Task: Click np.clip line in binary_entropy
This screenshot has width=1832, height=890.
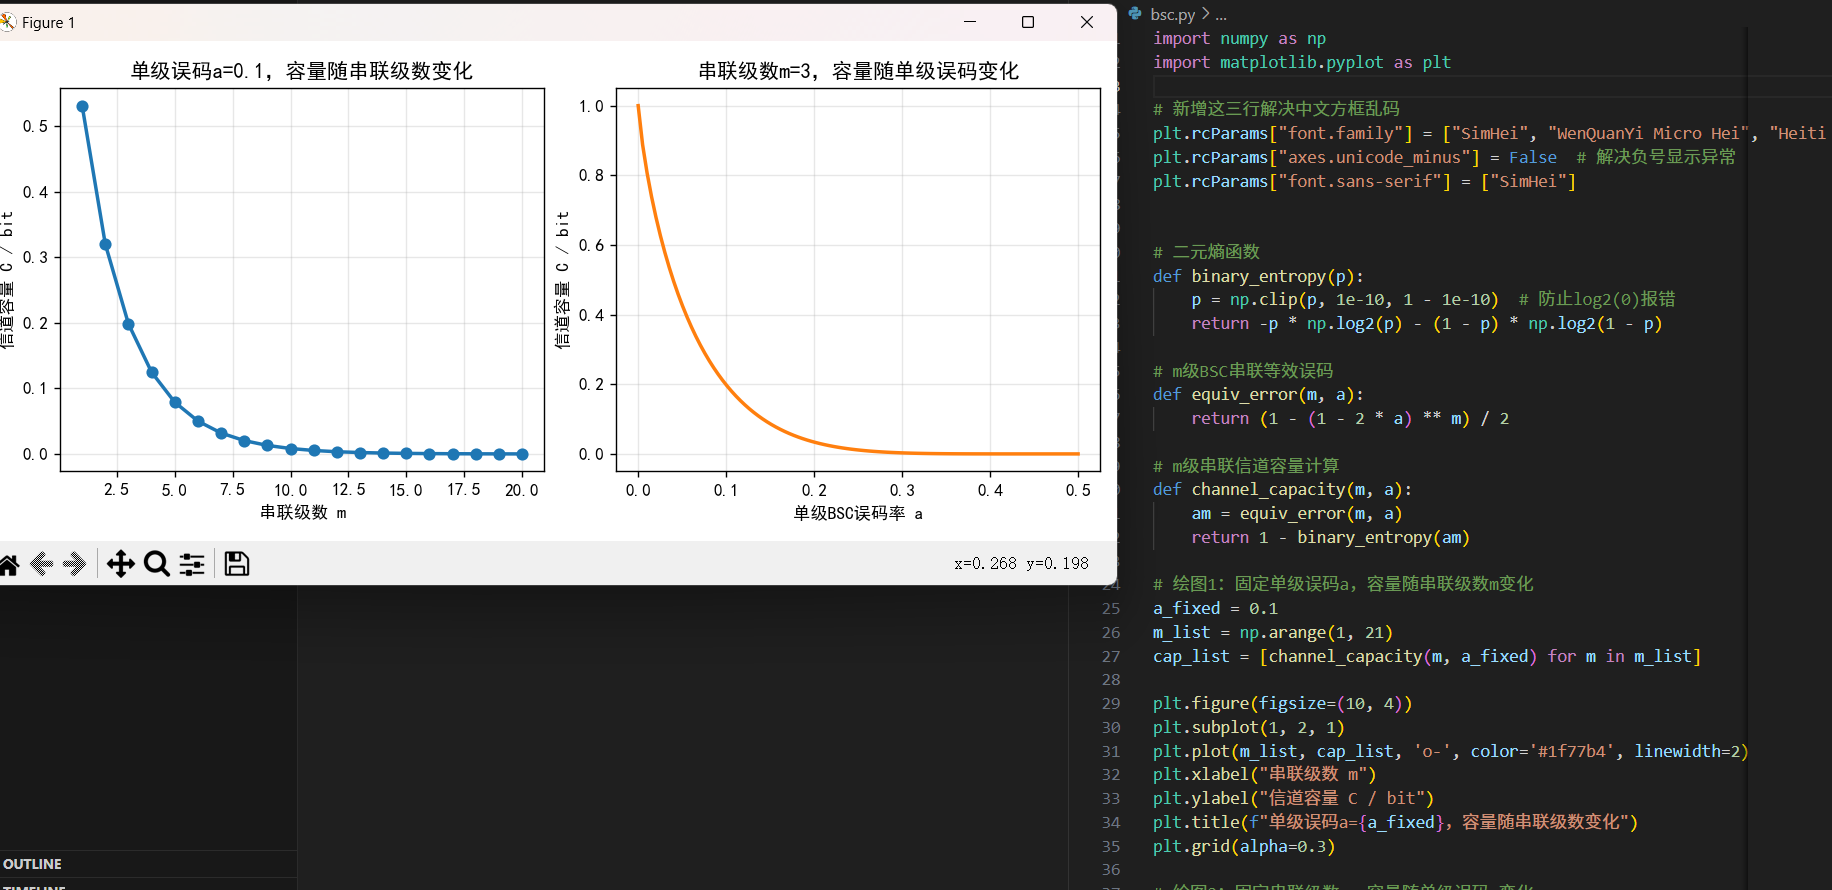Action: pyautogui.click(x=1433, y=299)
